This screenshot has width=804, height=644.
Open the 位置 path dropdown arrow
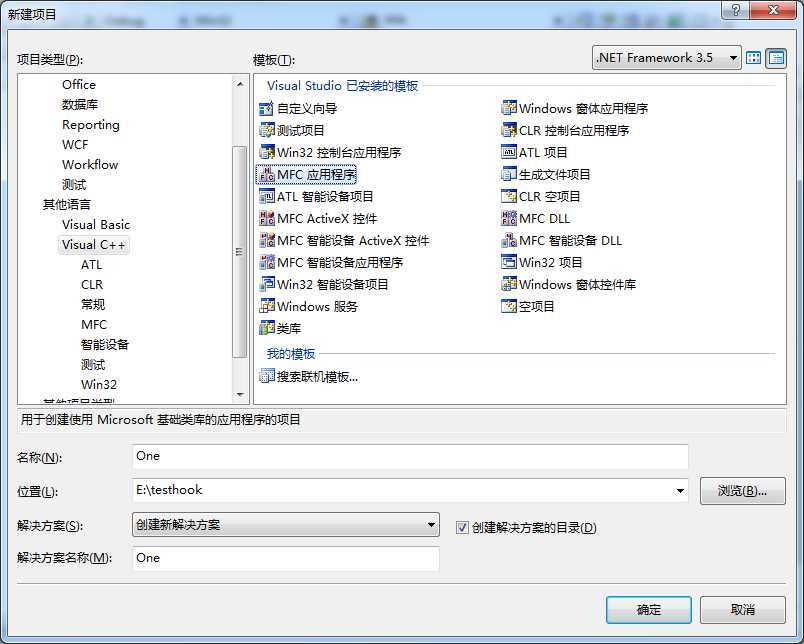pyautogui.click(x=680, y=491)
